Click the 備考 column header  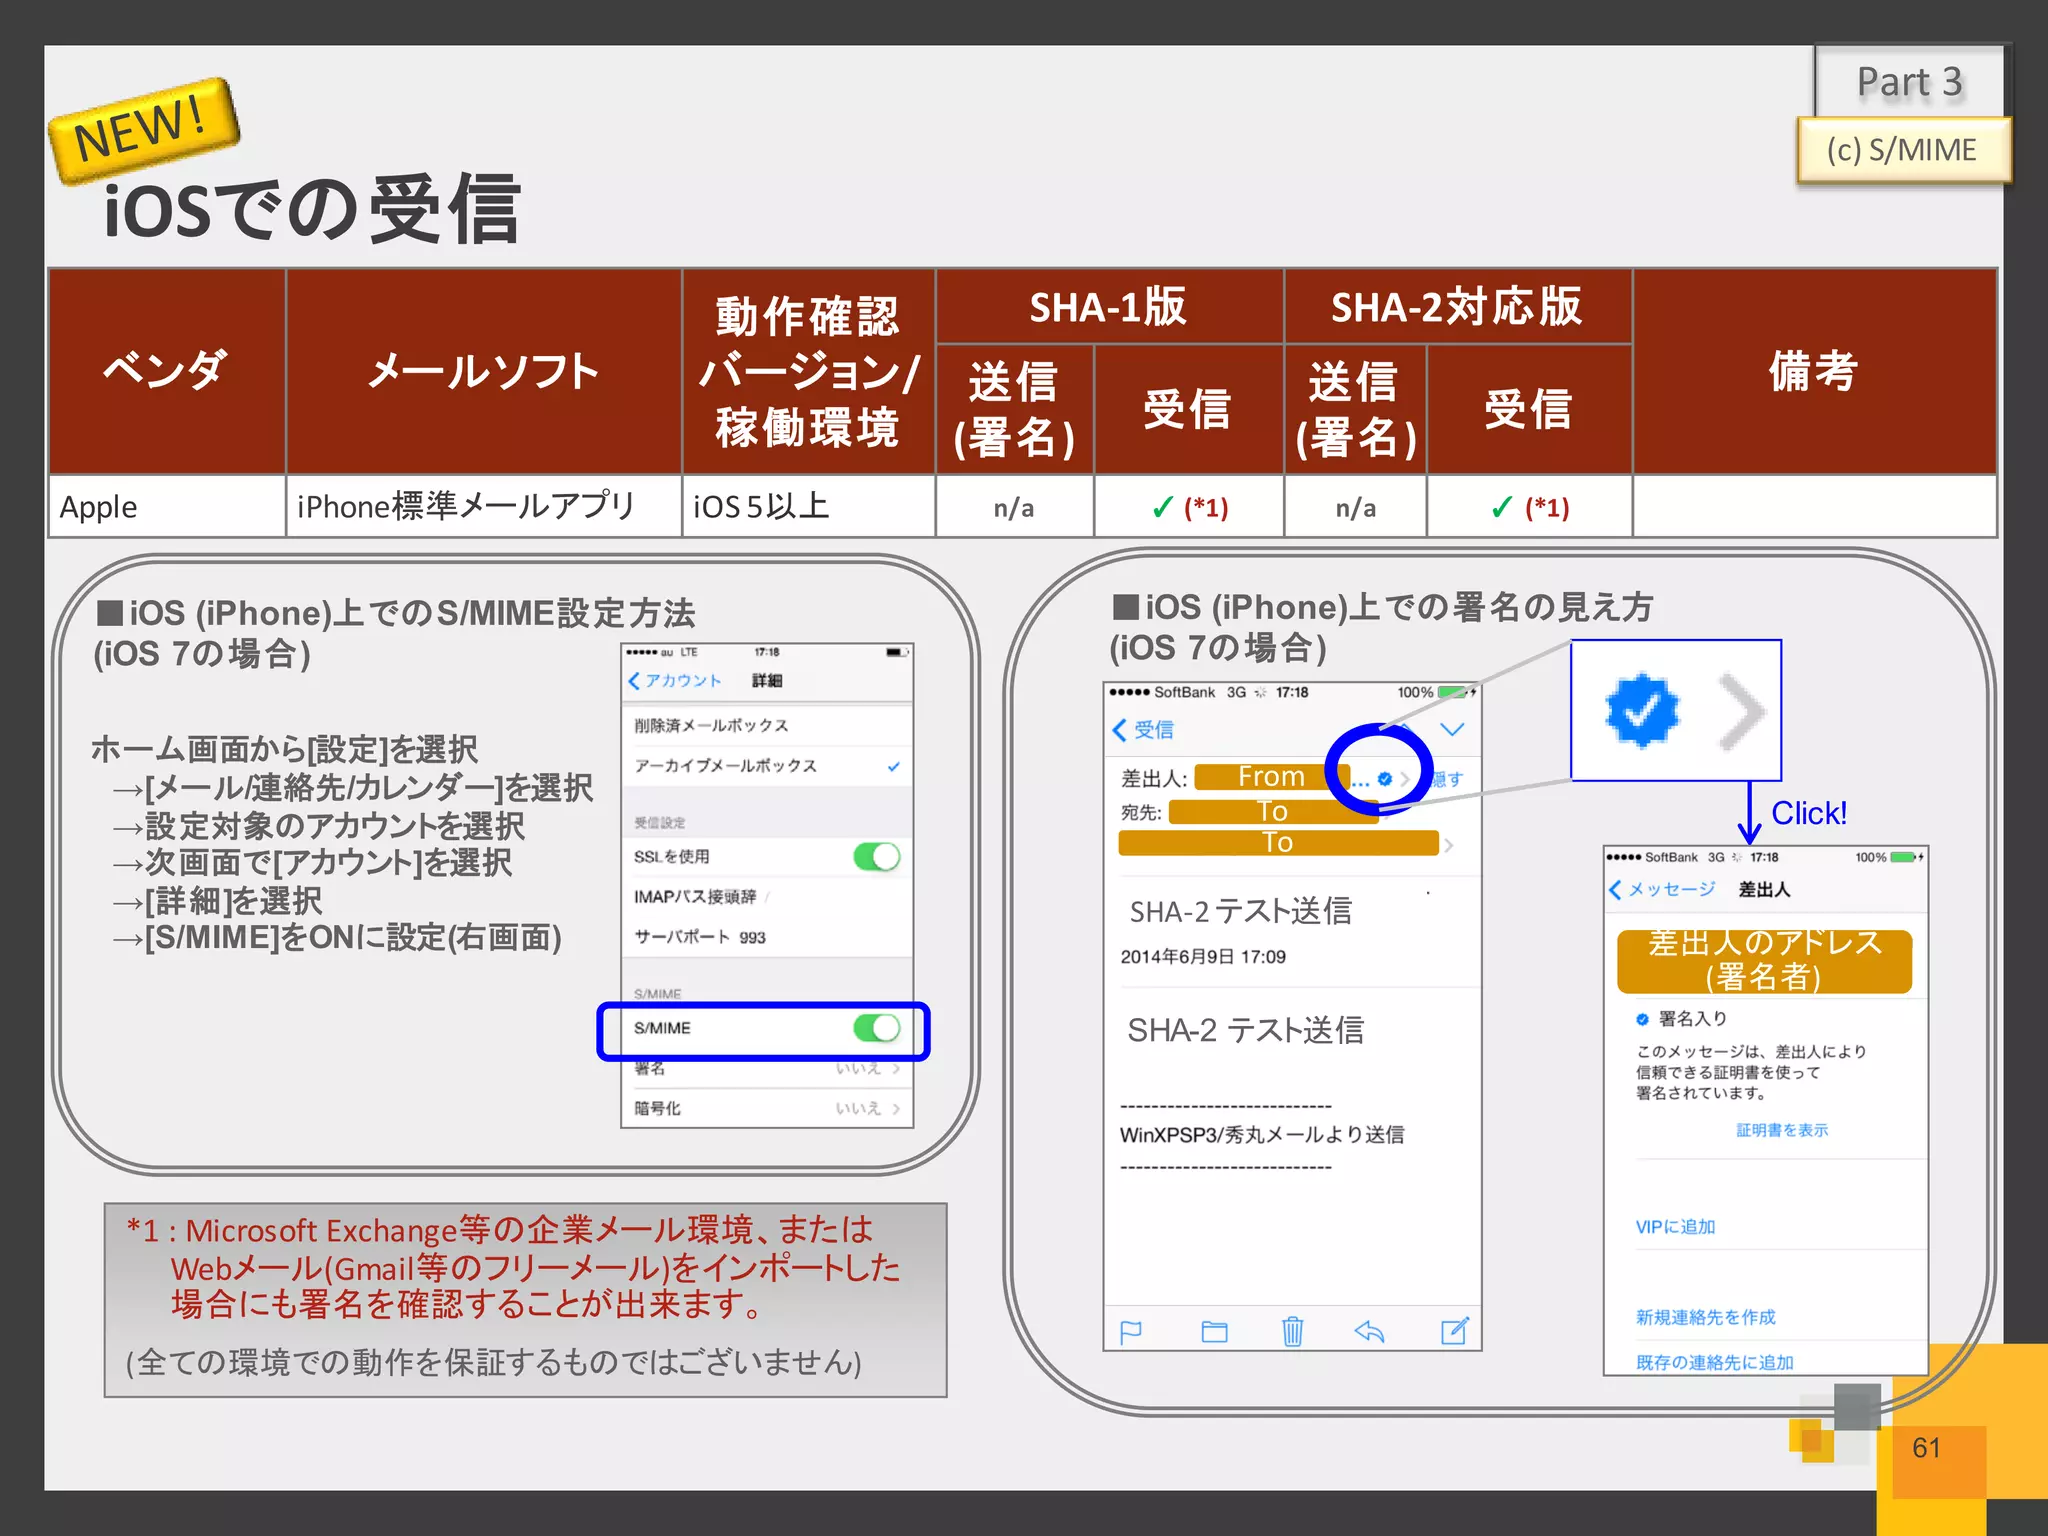[x=1815, y=371]
